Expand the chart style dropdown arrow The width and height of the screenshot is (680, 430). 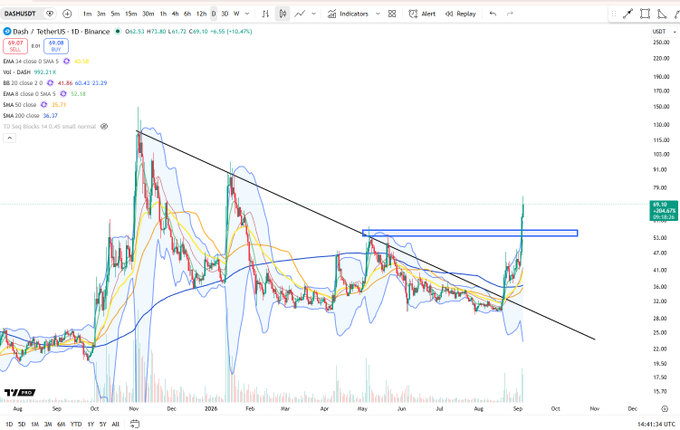[x=314, y=14]
